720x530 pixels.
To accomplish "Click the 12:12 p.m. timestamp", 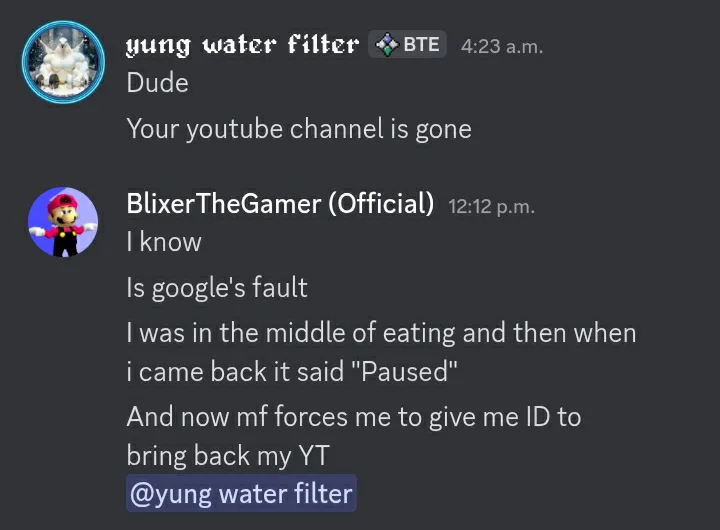I will tap(492, 207).
